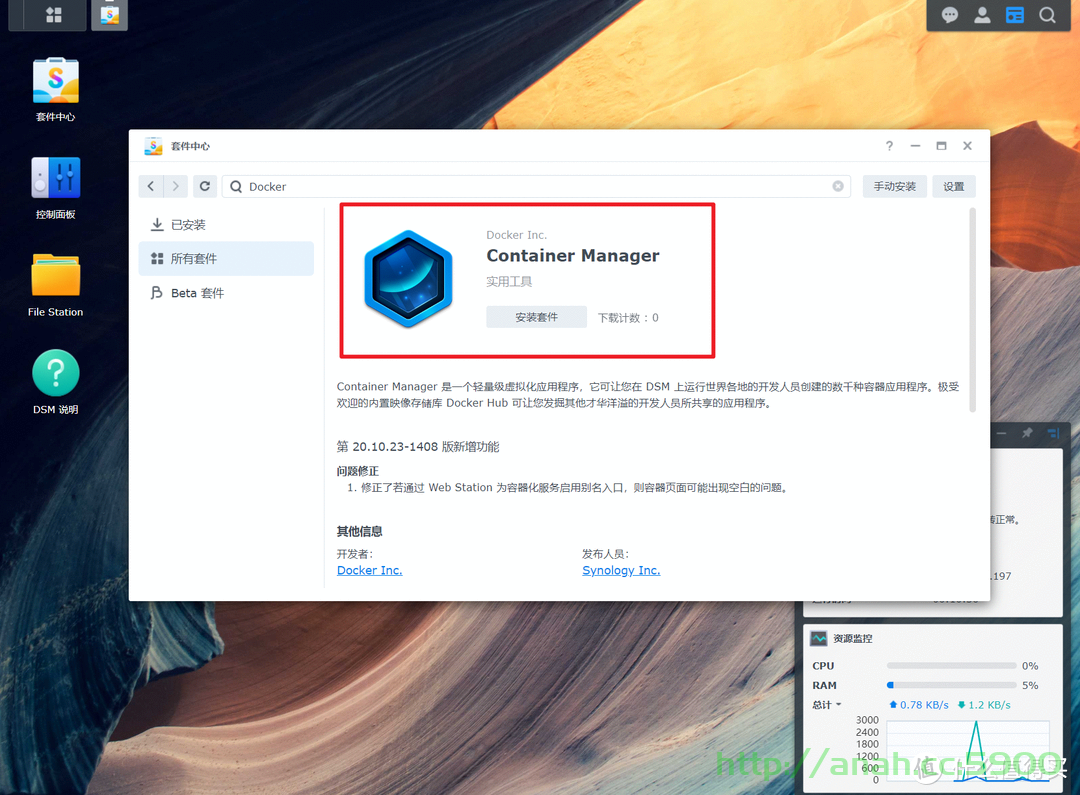Expand the 总计 dropdown in resource monitor
This screenshot has height=795, width=1080.
[x=827, y=705]
